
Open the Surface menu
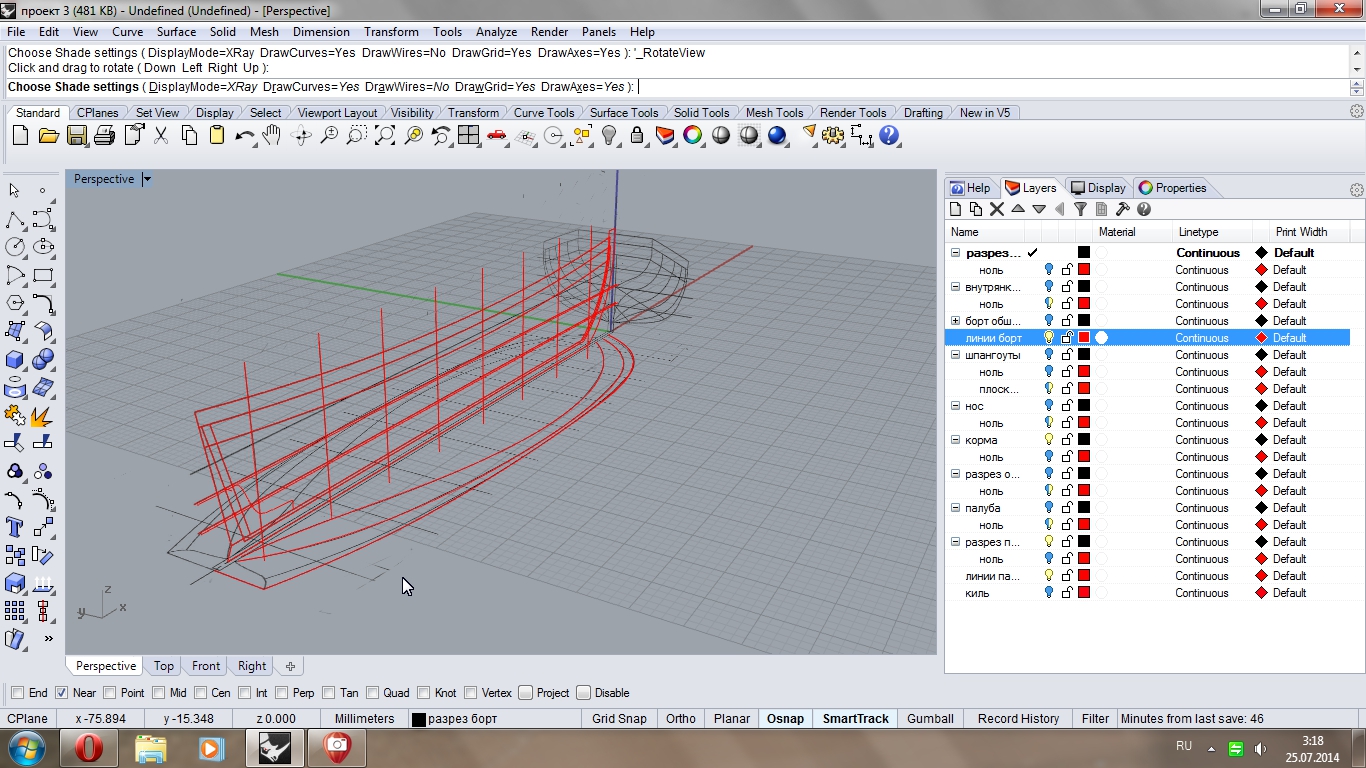coord(176,32)
